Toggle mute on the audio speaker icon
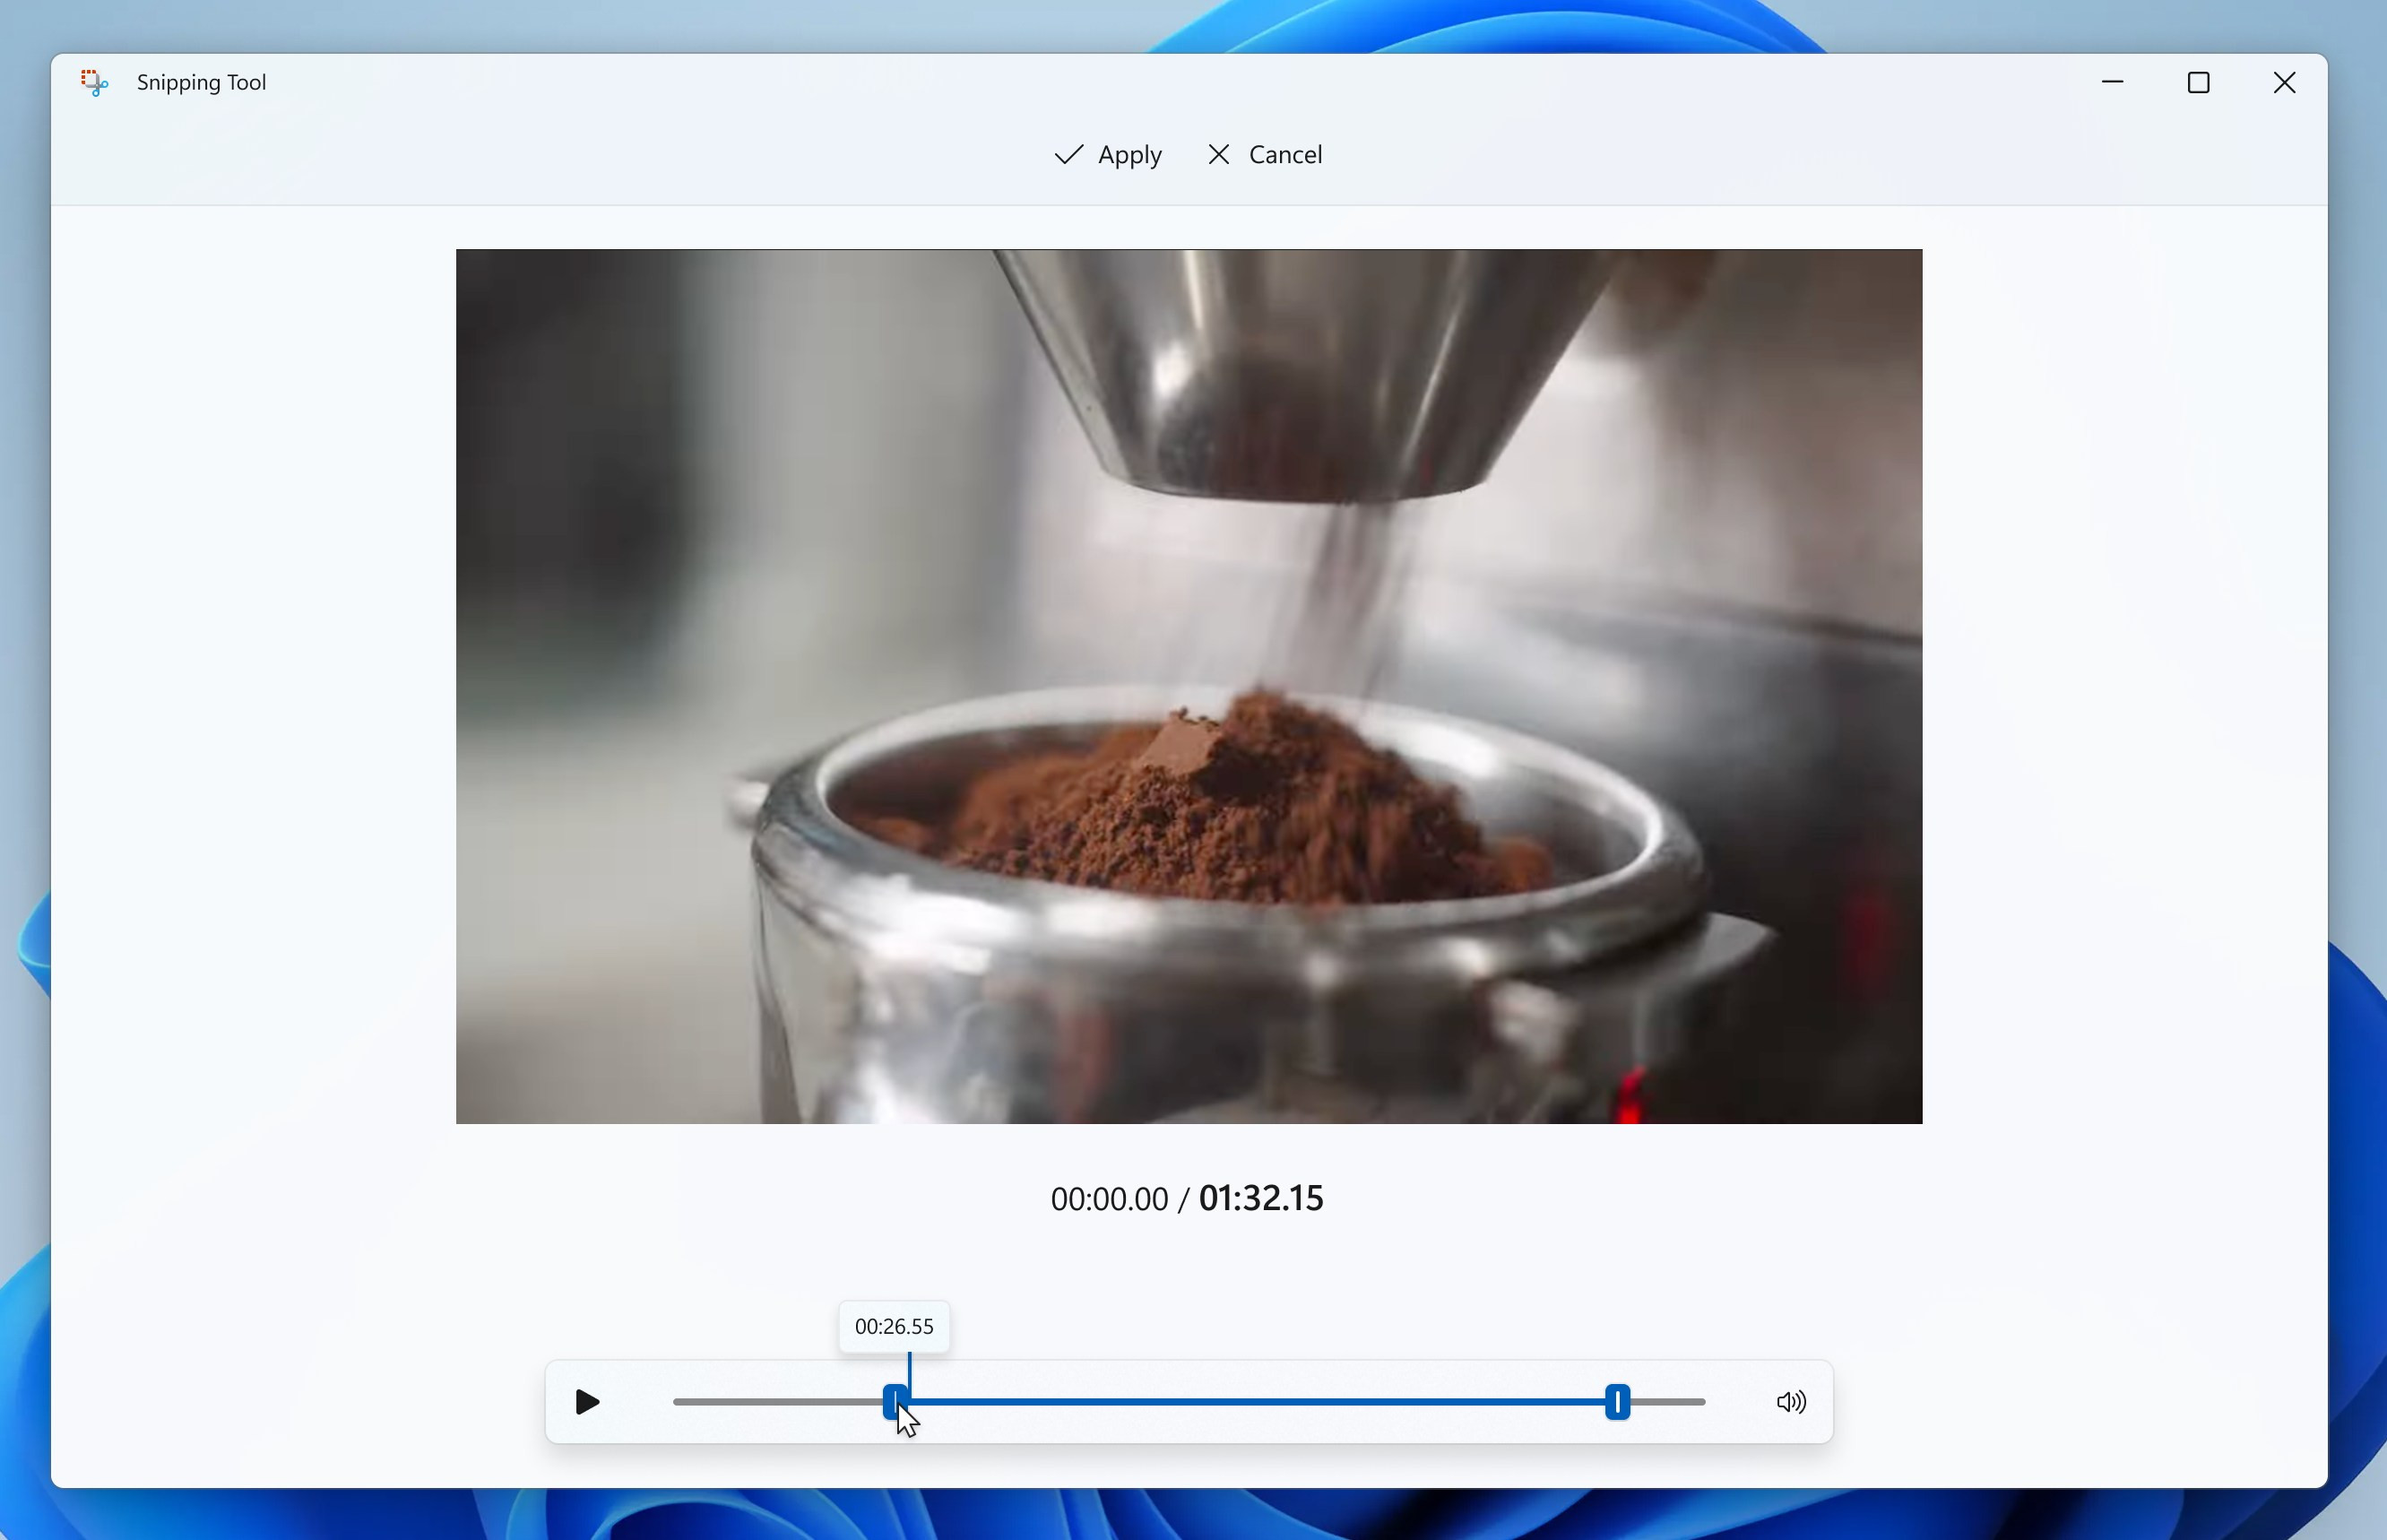 pos(1790,1401)
